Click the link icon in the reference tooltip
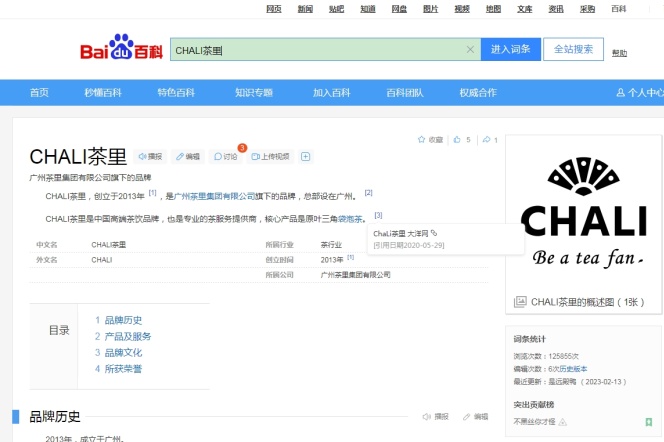The image size is (664, 442). pos(434,233)
